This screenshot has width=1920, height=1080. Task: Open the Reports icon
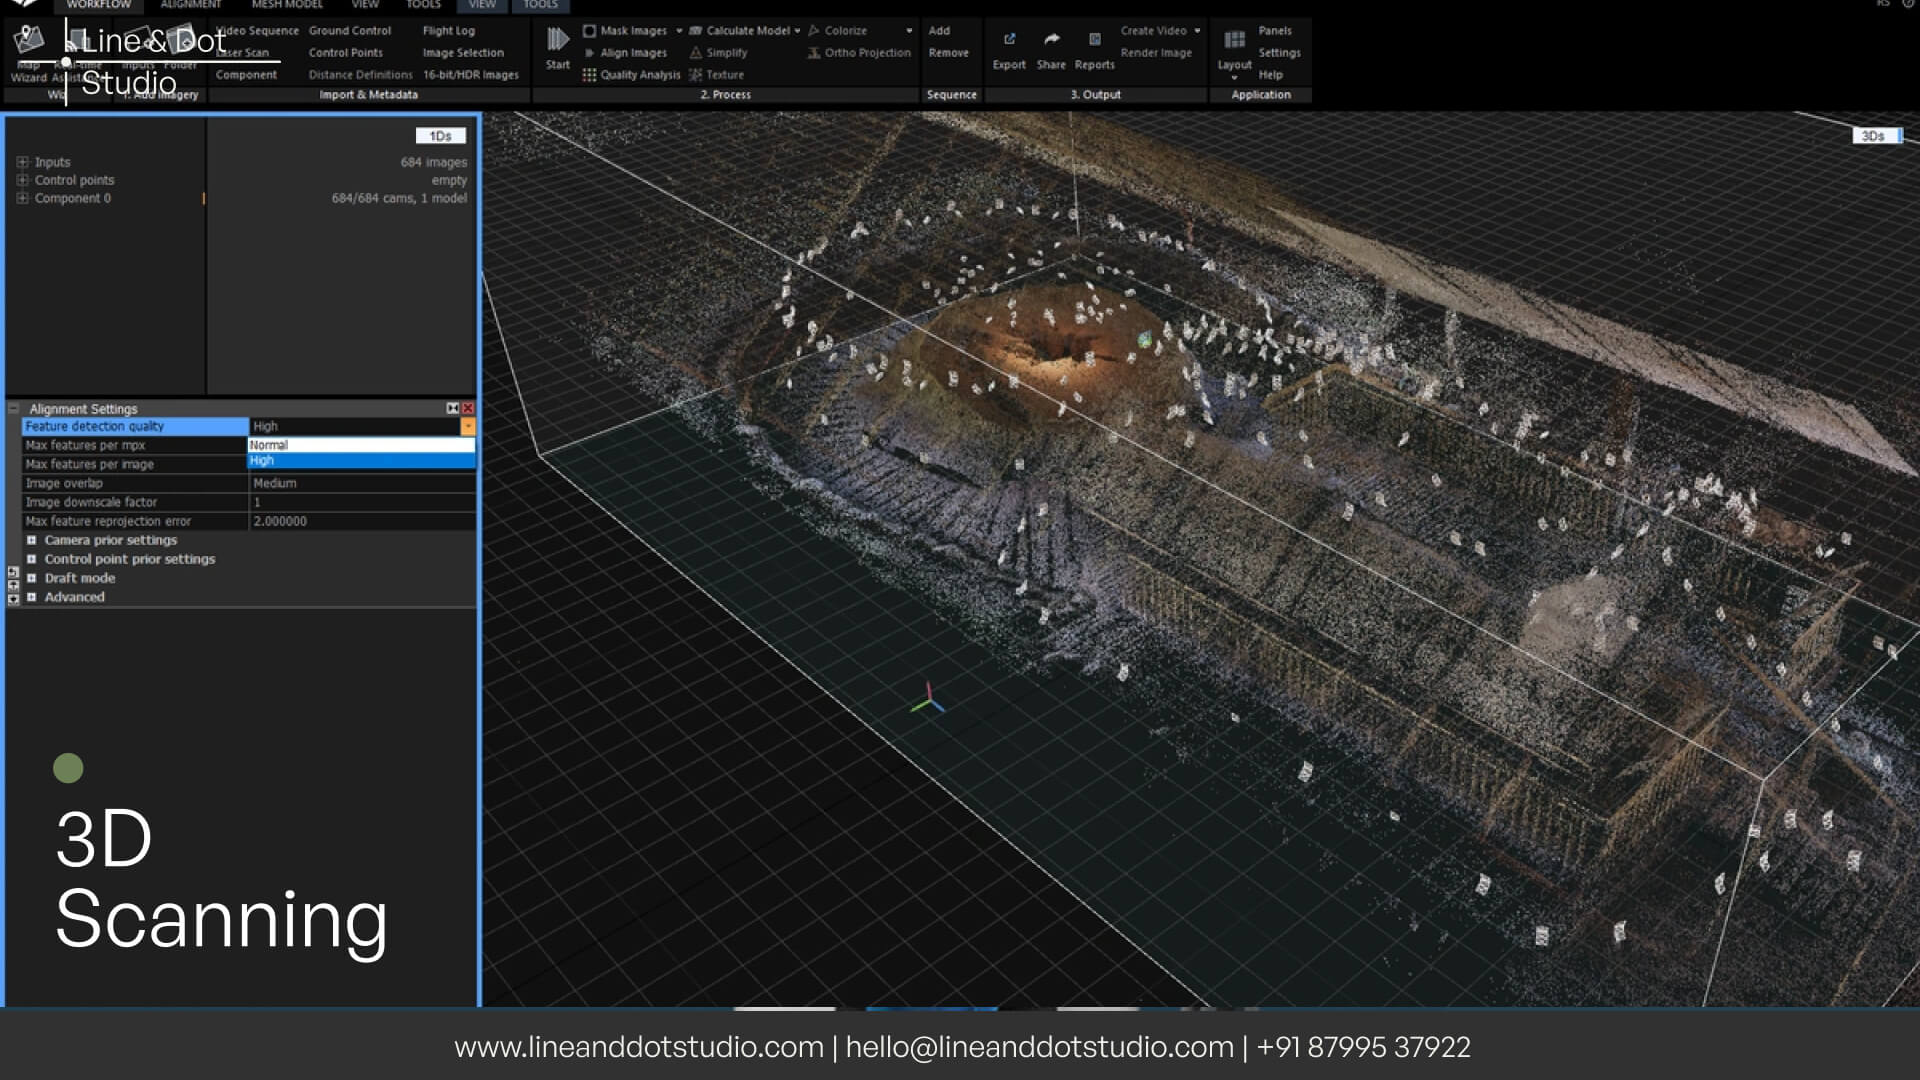tap(1094, 40)
